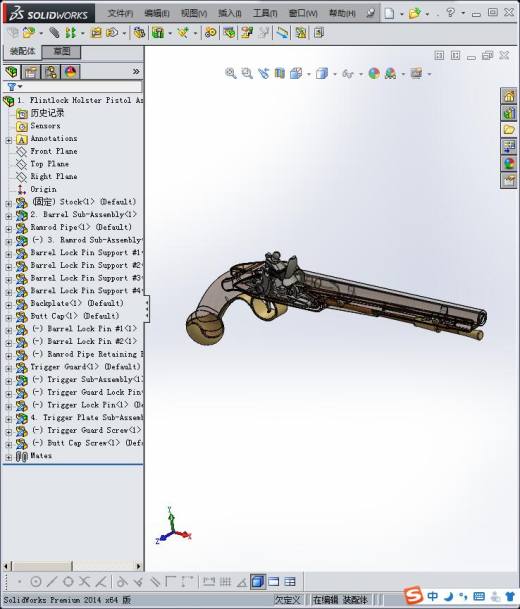Open SolidWorks Resources in task pane

coord(509,96)
